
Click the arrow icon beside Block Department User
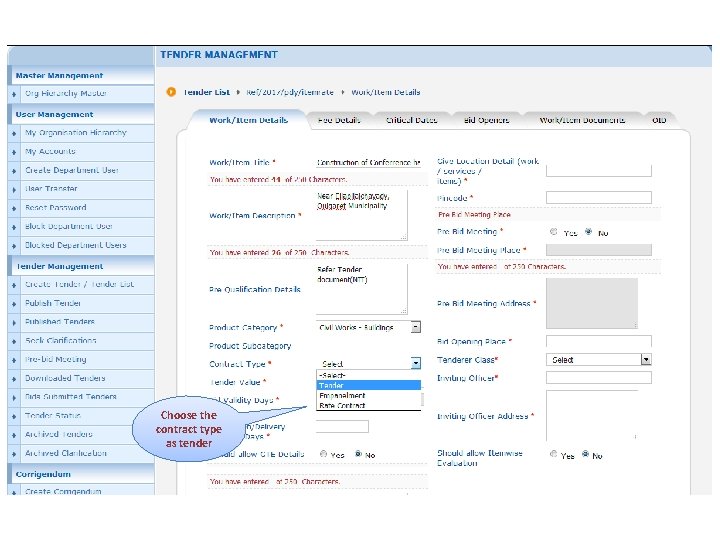(14, 227)
